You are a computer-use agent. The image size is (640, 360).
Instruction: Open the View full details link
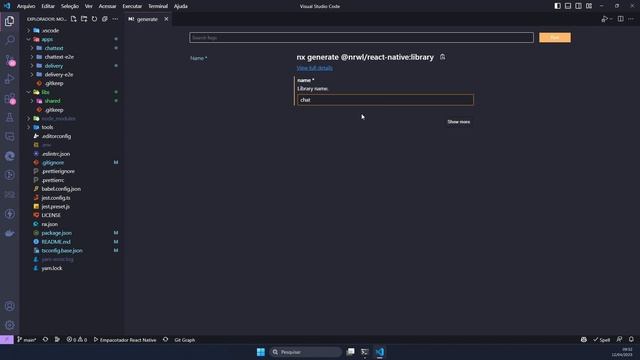point(314,68)
